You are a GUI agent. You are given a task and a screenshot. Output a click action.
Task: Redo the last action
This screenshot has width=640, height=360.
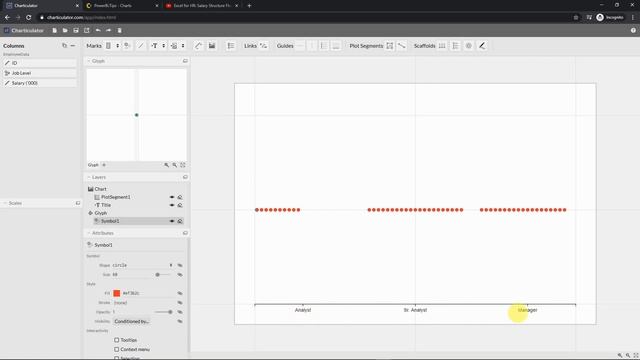(x=109, y=30)
